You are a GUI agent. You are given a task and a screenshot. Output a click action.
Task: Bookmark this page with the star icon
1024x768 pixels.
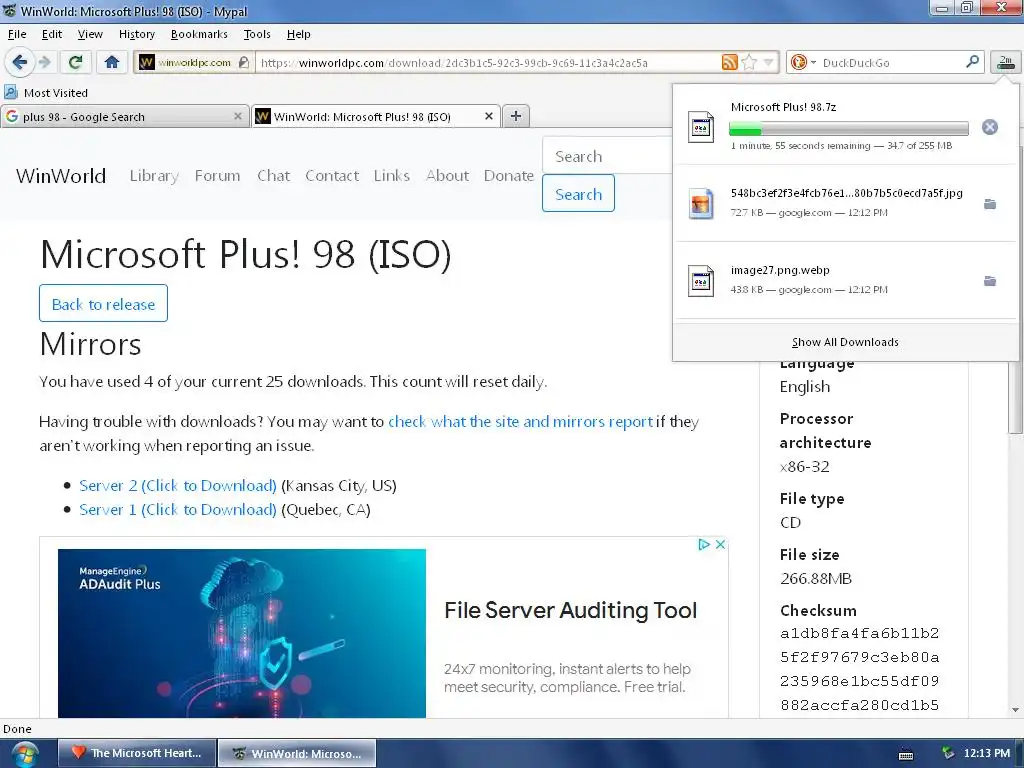pyautogui.click(x=749, y=63)
